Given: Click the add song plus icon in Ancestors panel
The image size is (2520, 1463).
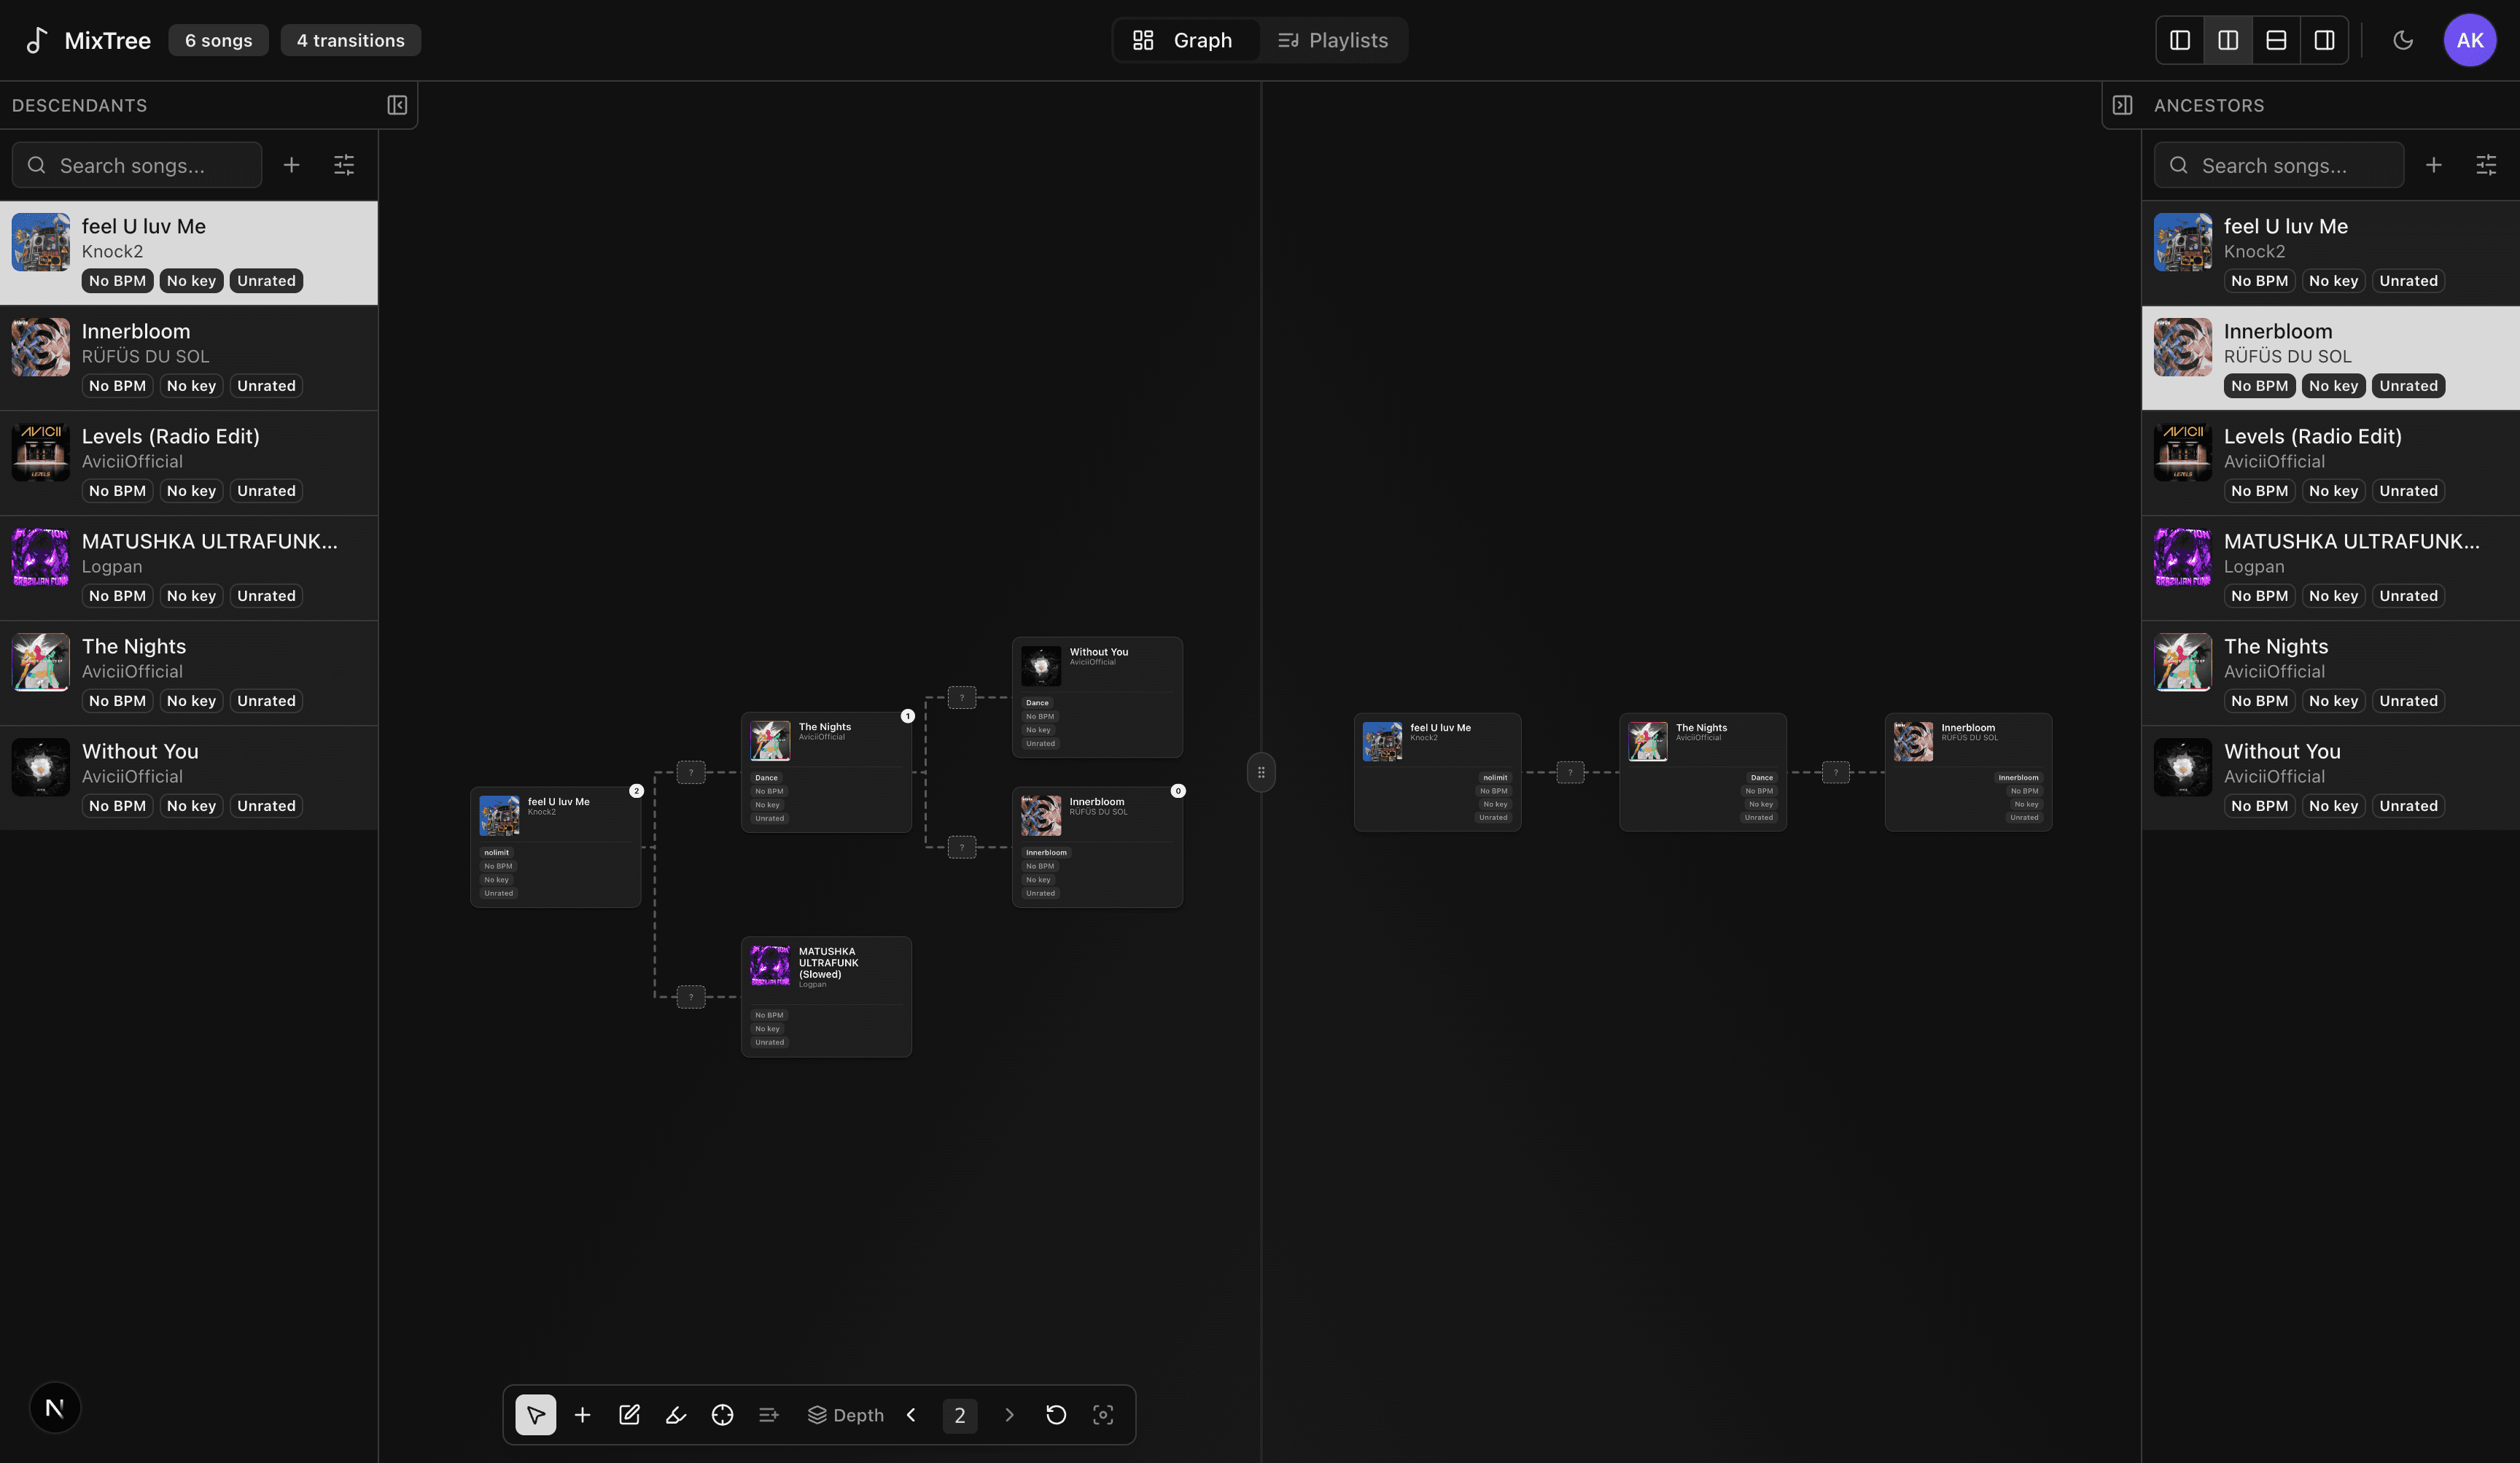Looking at the screenshot, I should 2434,164.
